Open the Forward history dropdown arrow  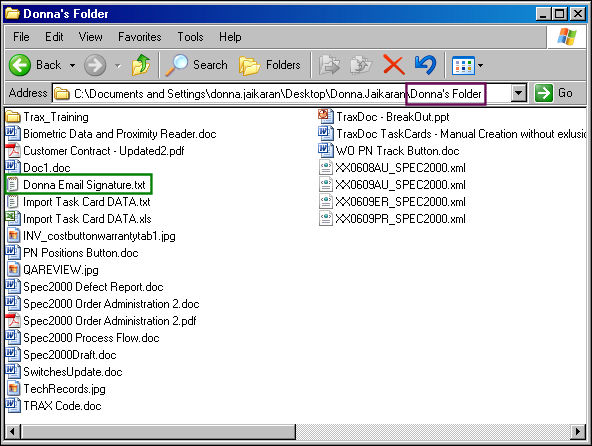tap(118, 66)
